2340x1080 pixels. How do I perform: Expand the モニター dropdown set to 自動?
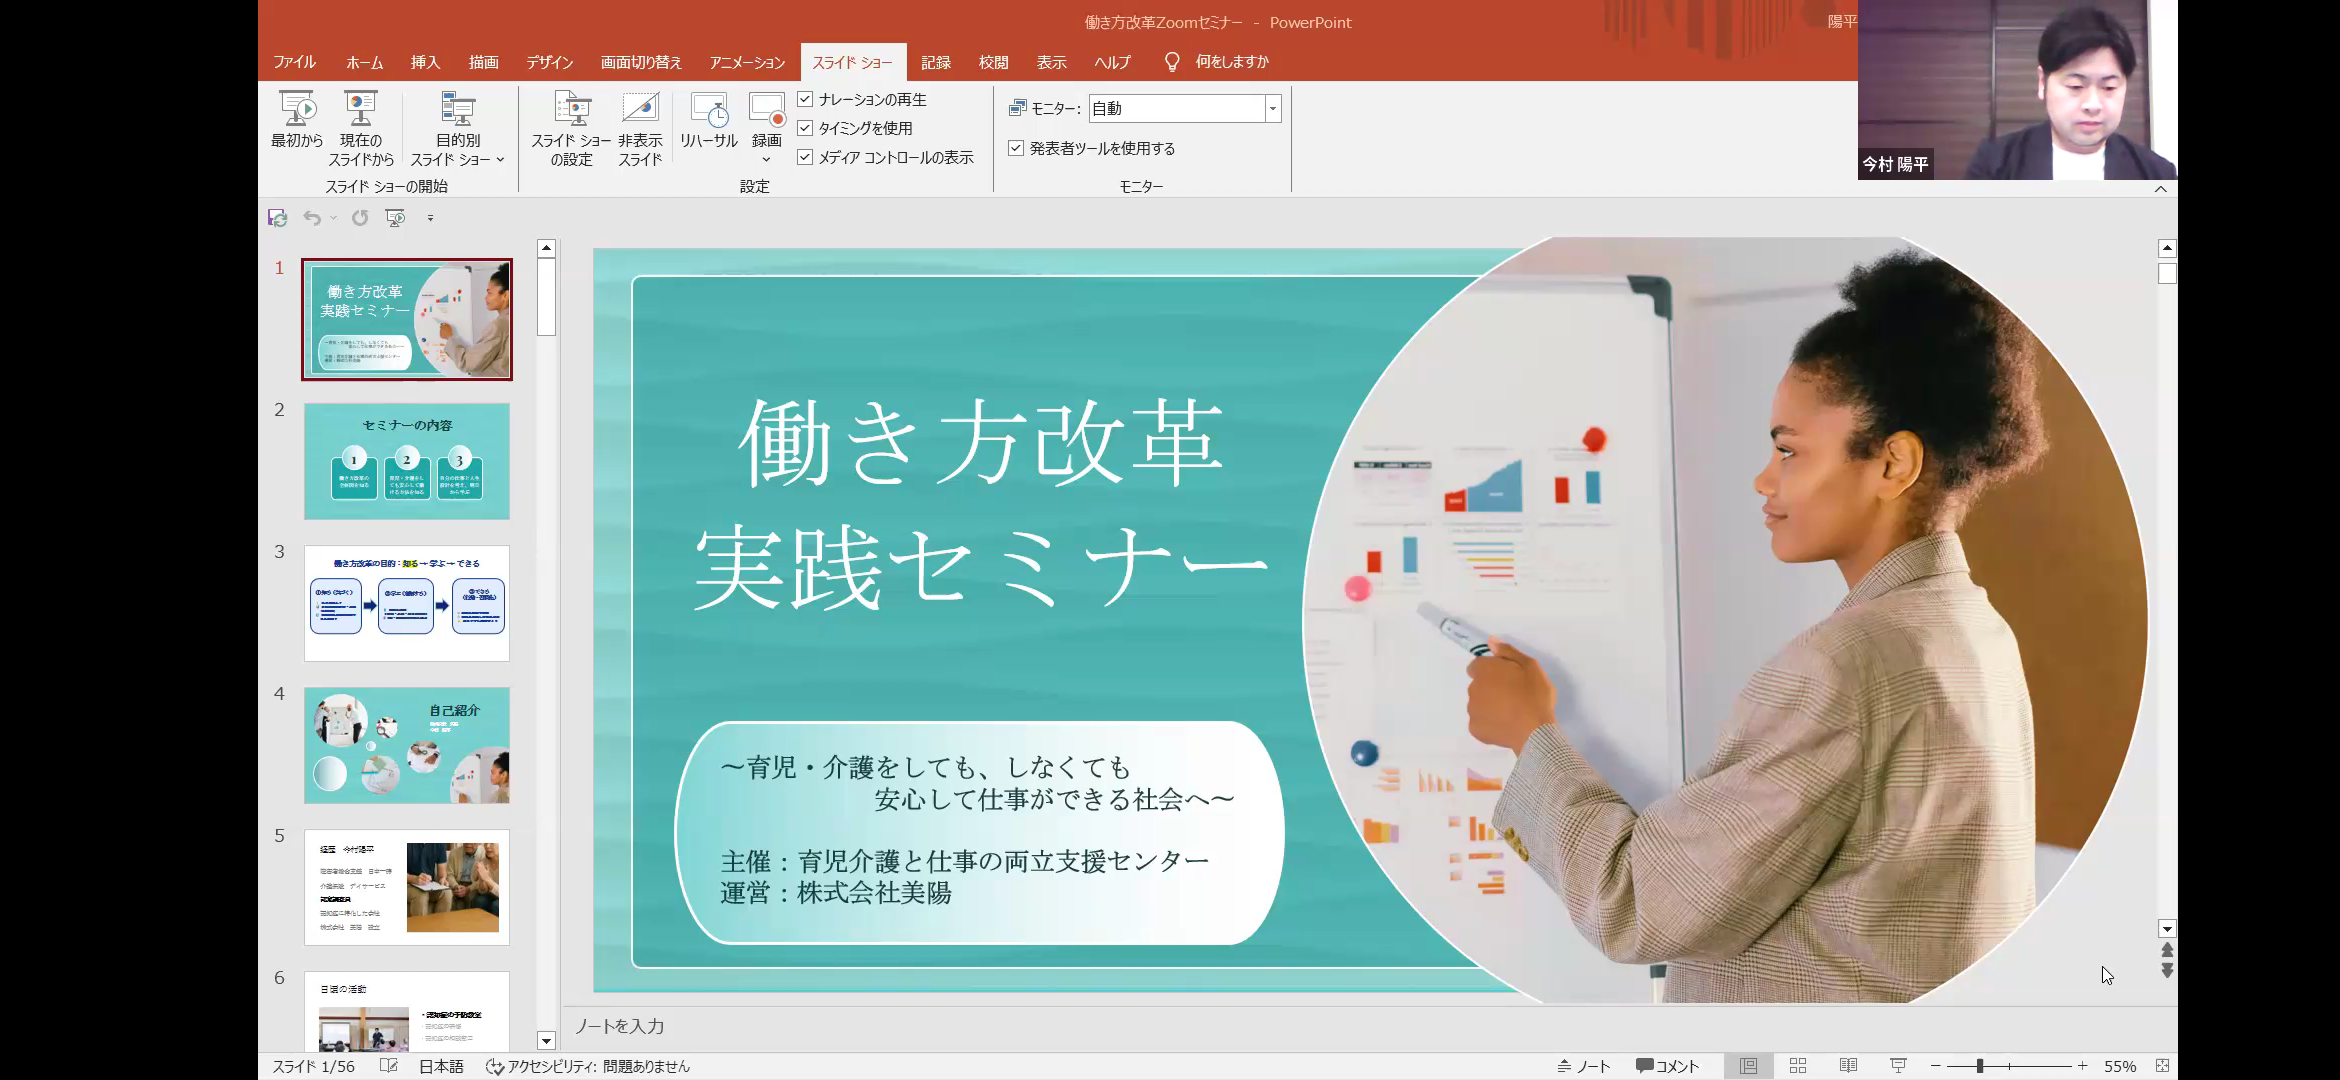tap(1273, 108)
